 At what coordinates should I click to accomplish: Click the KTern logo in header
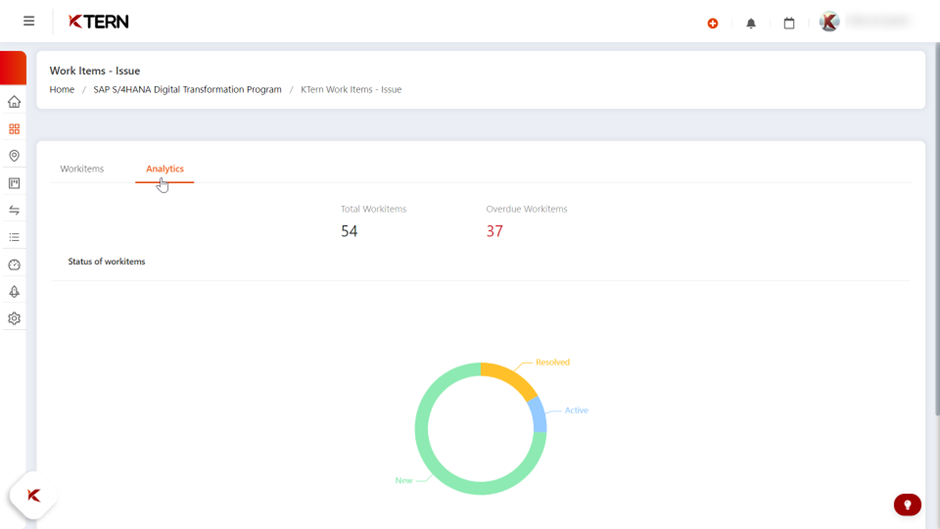[x=98, y=22]
